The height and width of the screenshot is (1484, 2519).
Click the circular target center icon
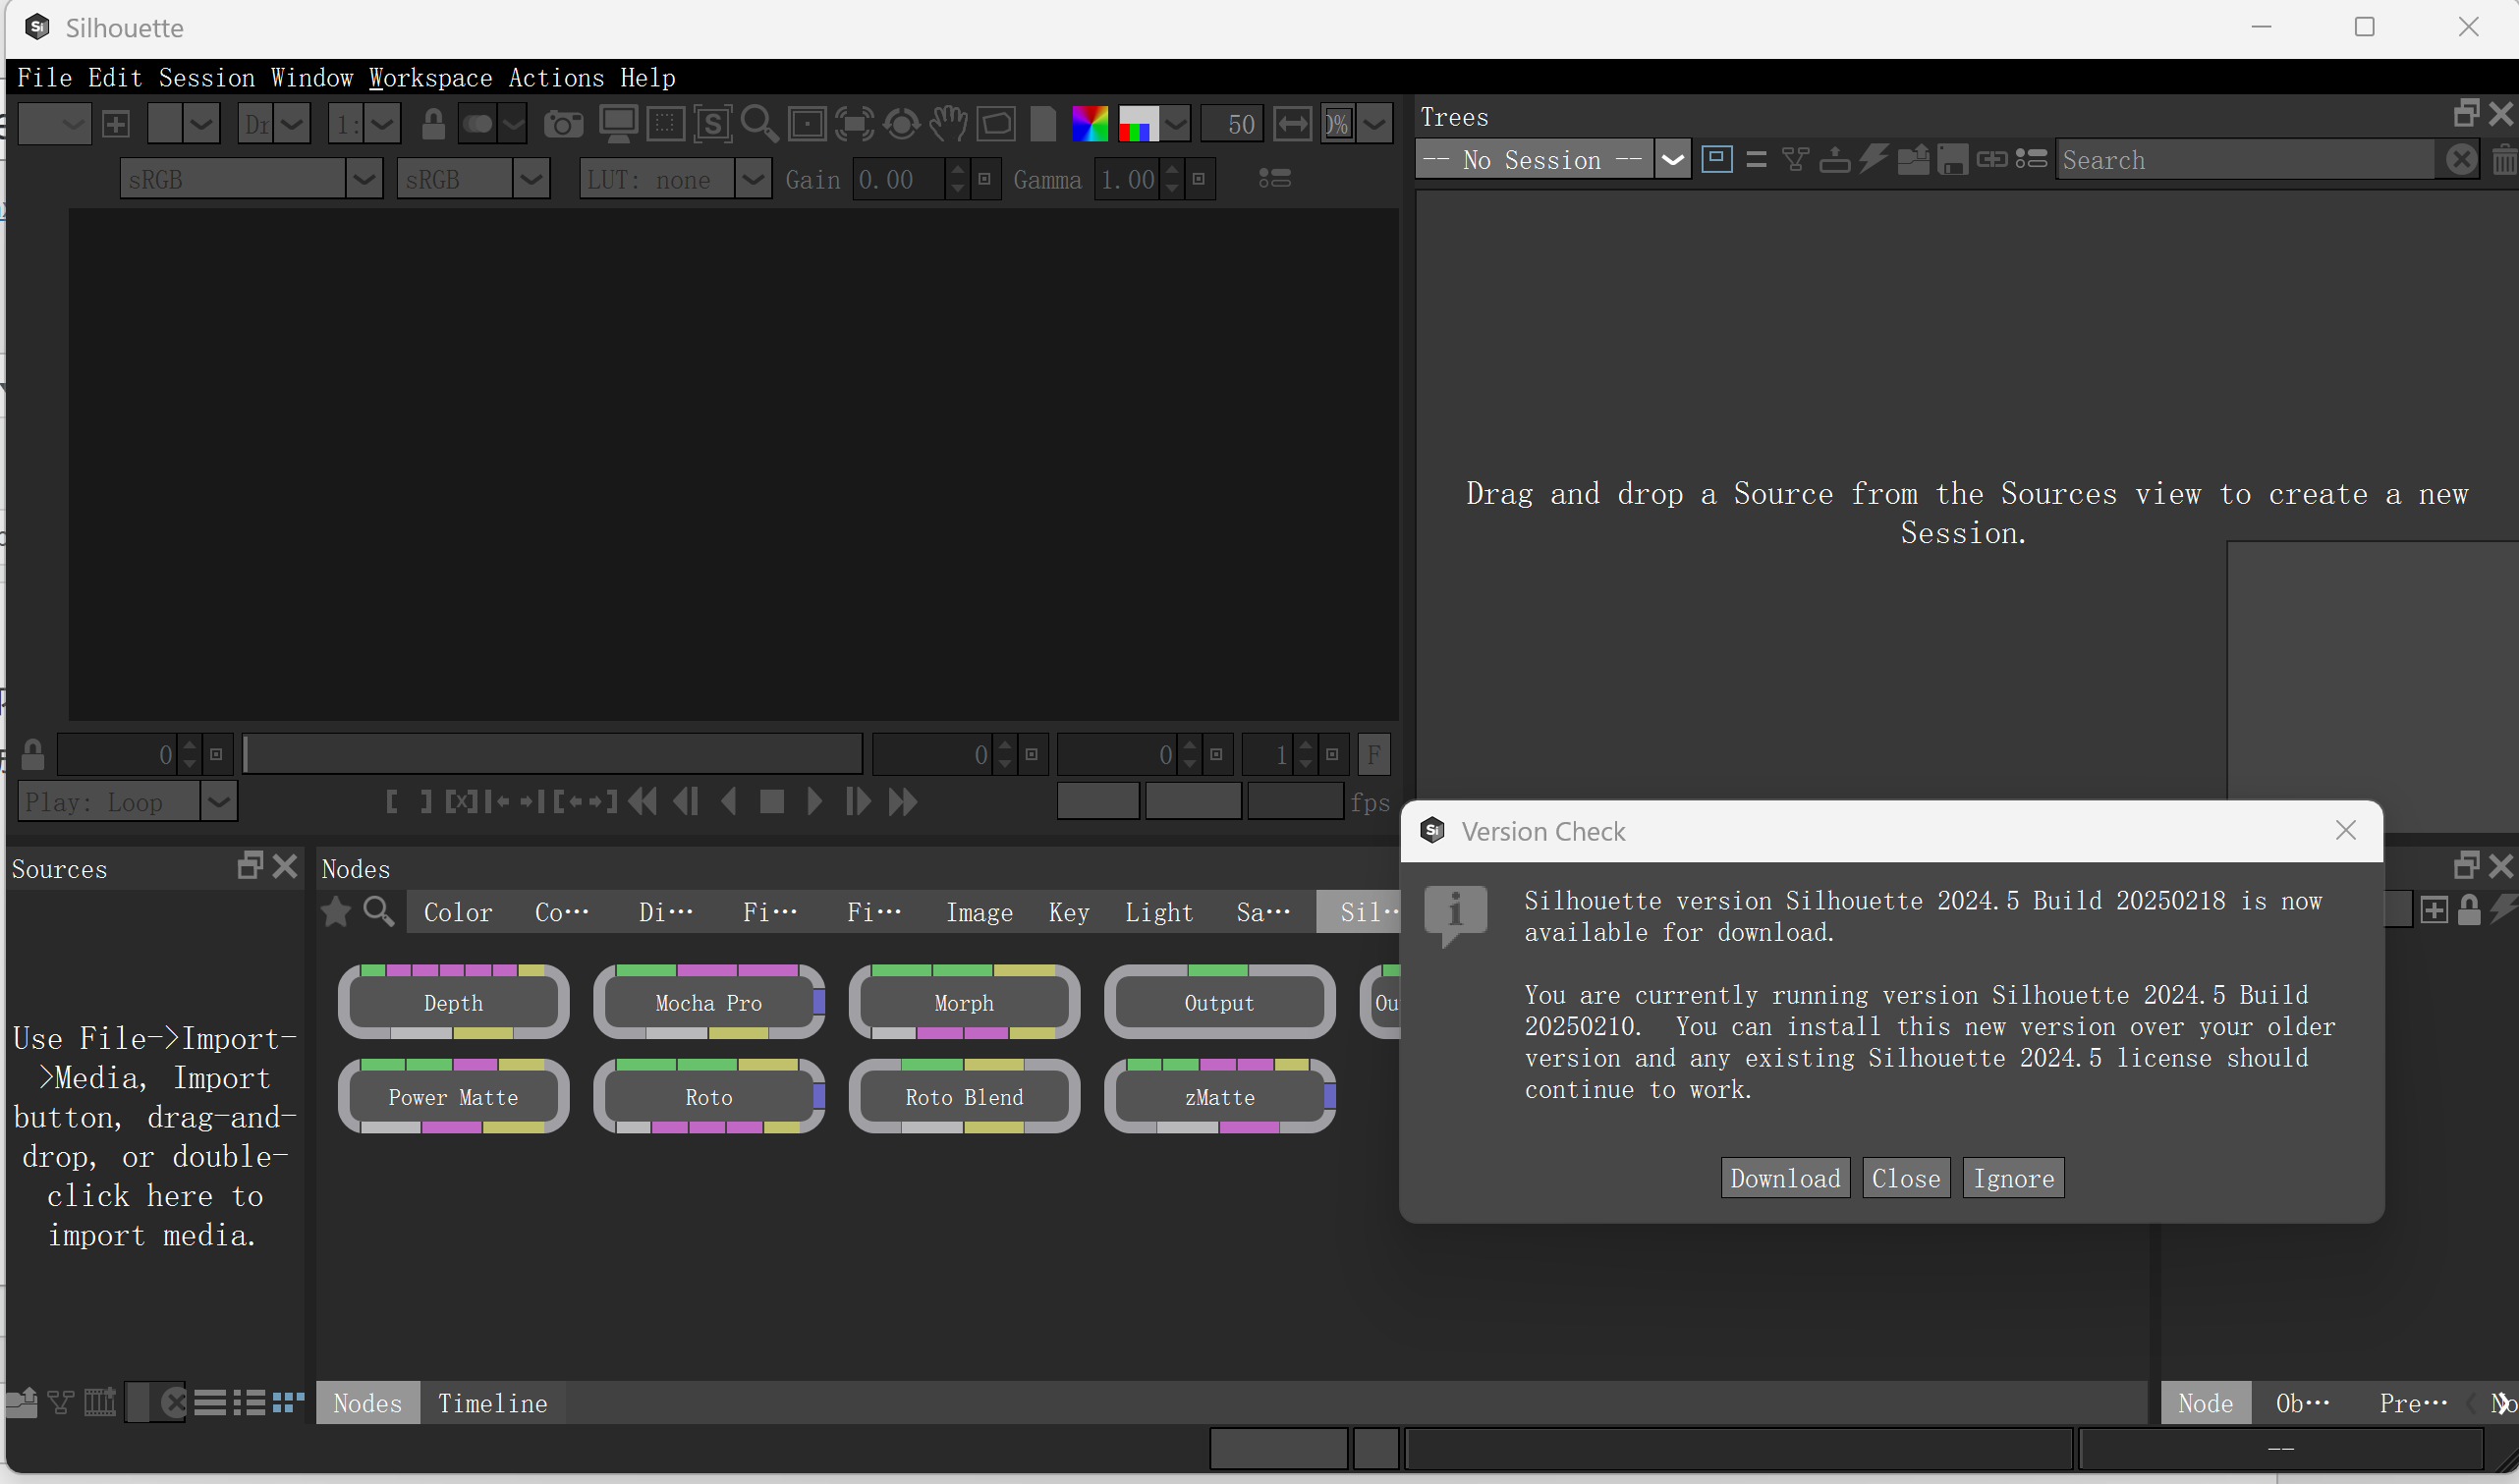coord(901,124)
